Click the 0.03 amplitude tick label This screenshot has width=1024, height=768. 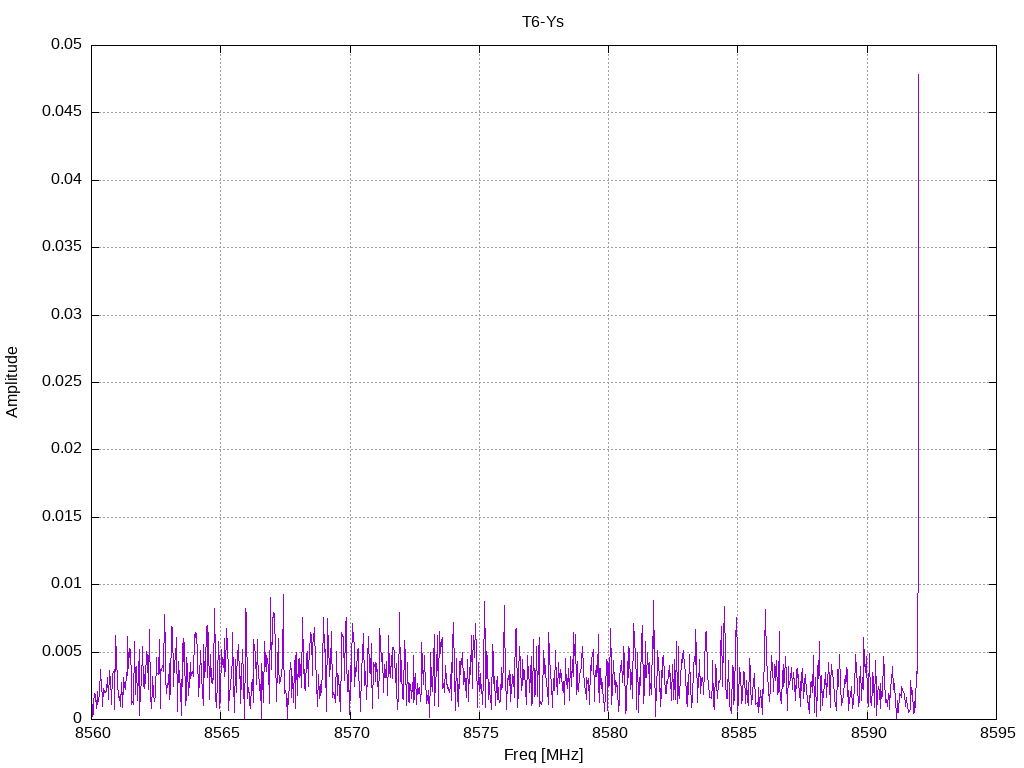pyautogui.click(x=66, y=314)
